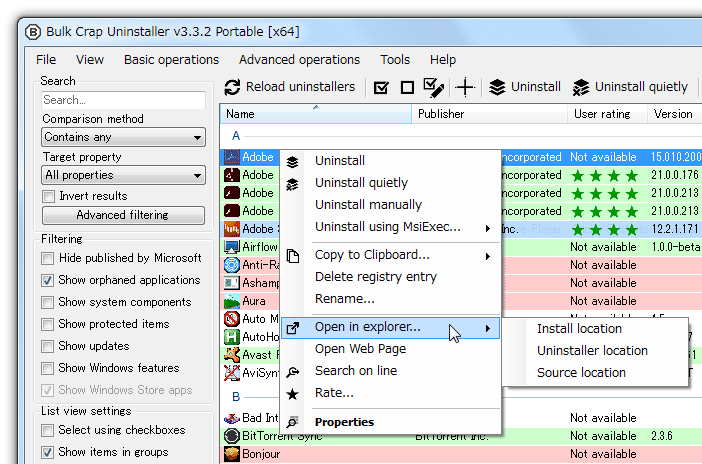Open the Target property All properties dropdown
This screenshot has width=702, height=464.
(124, 175)
